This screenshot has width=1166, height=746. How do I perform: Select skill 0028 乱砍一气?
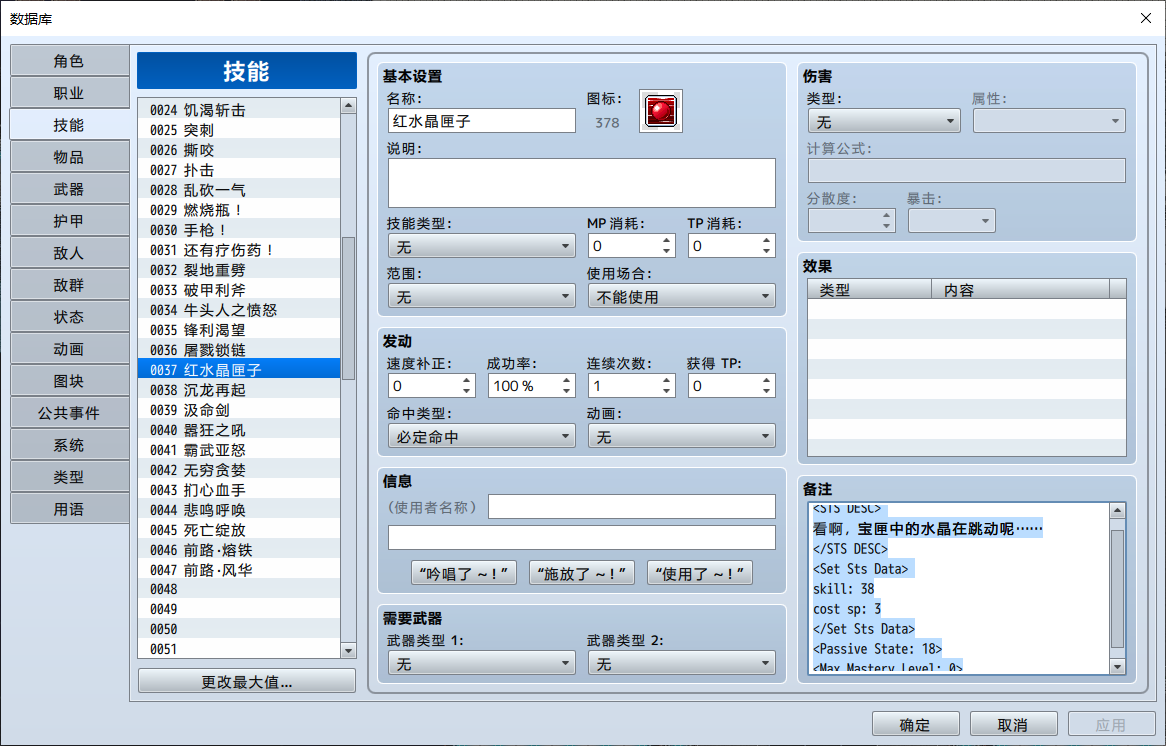coord(239,190)
